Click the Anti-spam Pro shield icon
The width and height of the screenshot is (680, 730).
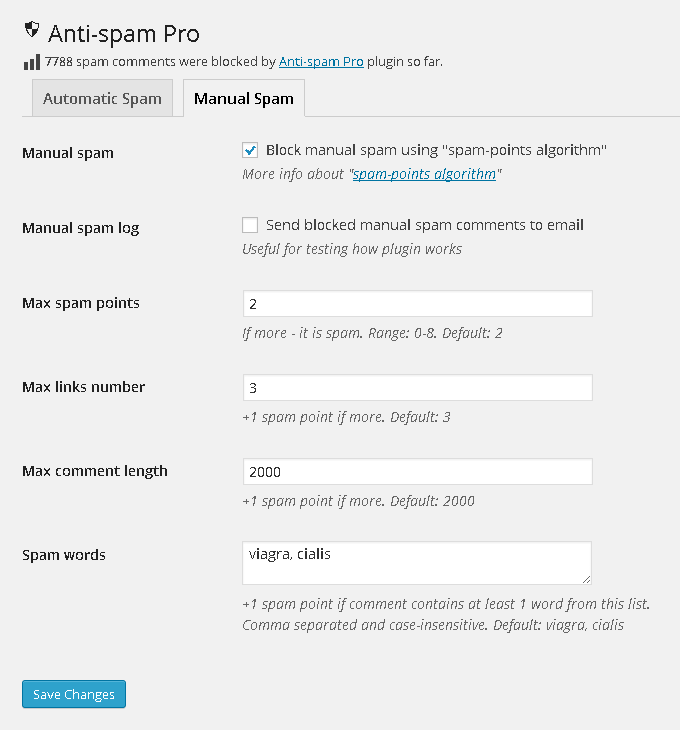32,30
